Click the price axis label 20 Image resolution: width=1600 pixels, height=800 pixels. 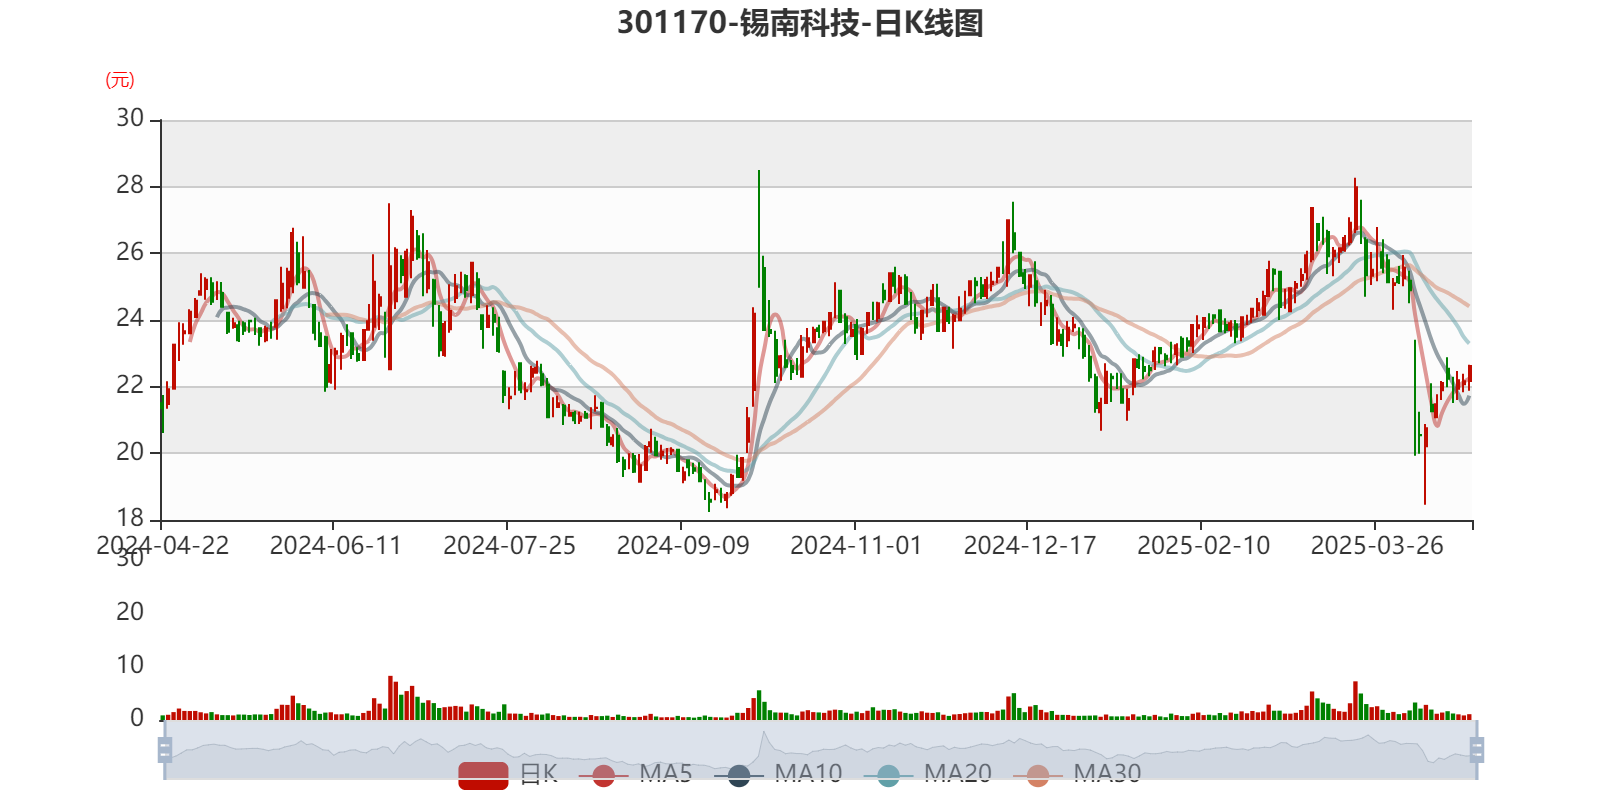tap(130, 452)
